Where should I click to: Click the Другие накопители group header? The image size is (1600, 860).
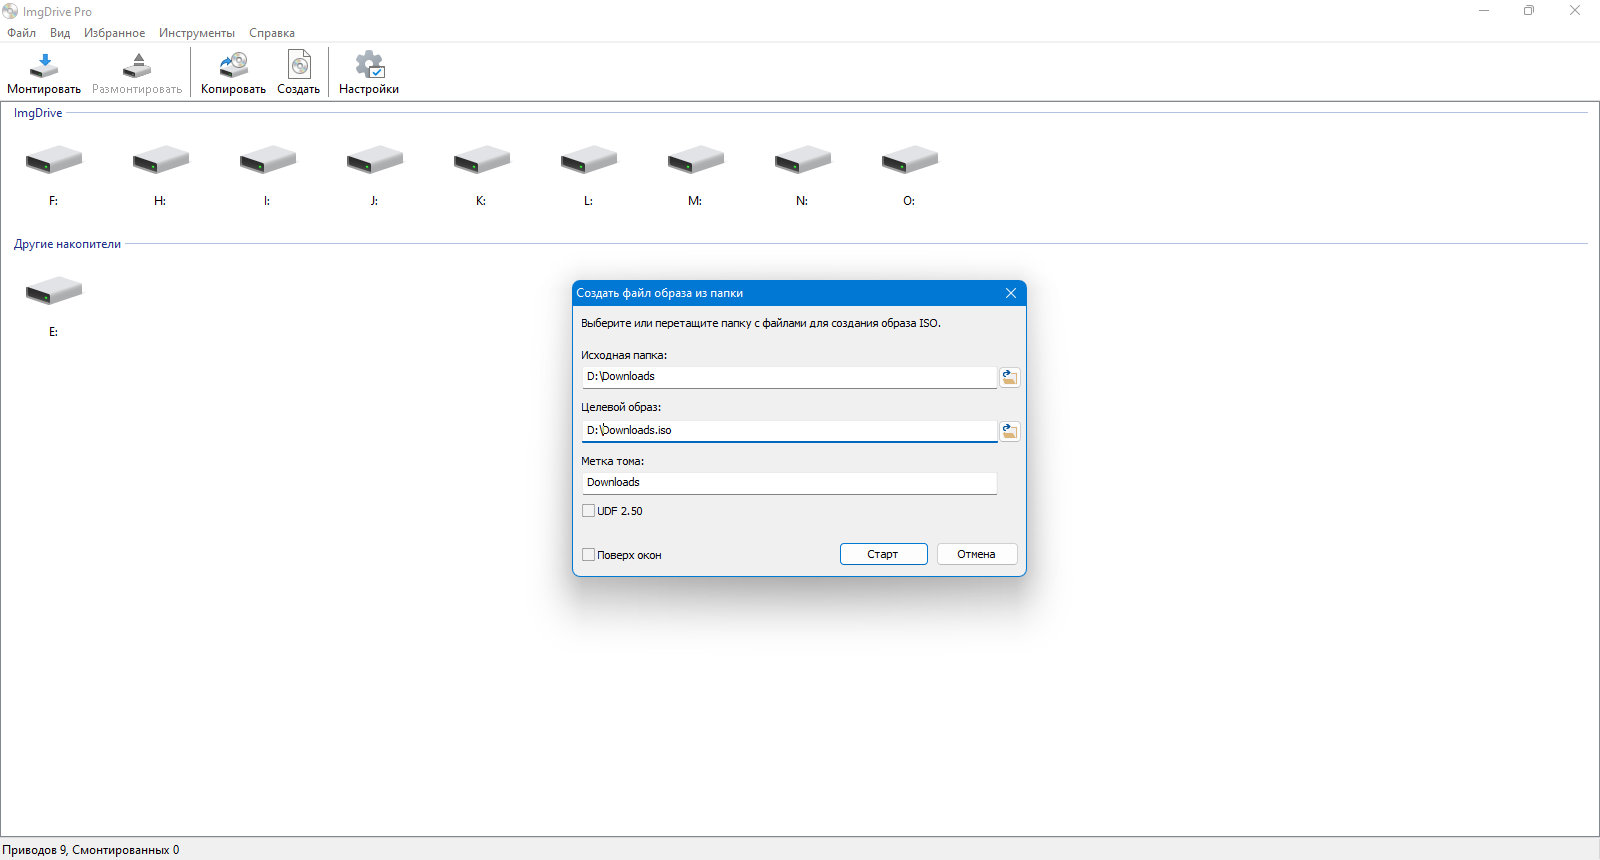[x=67, y=244]
